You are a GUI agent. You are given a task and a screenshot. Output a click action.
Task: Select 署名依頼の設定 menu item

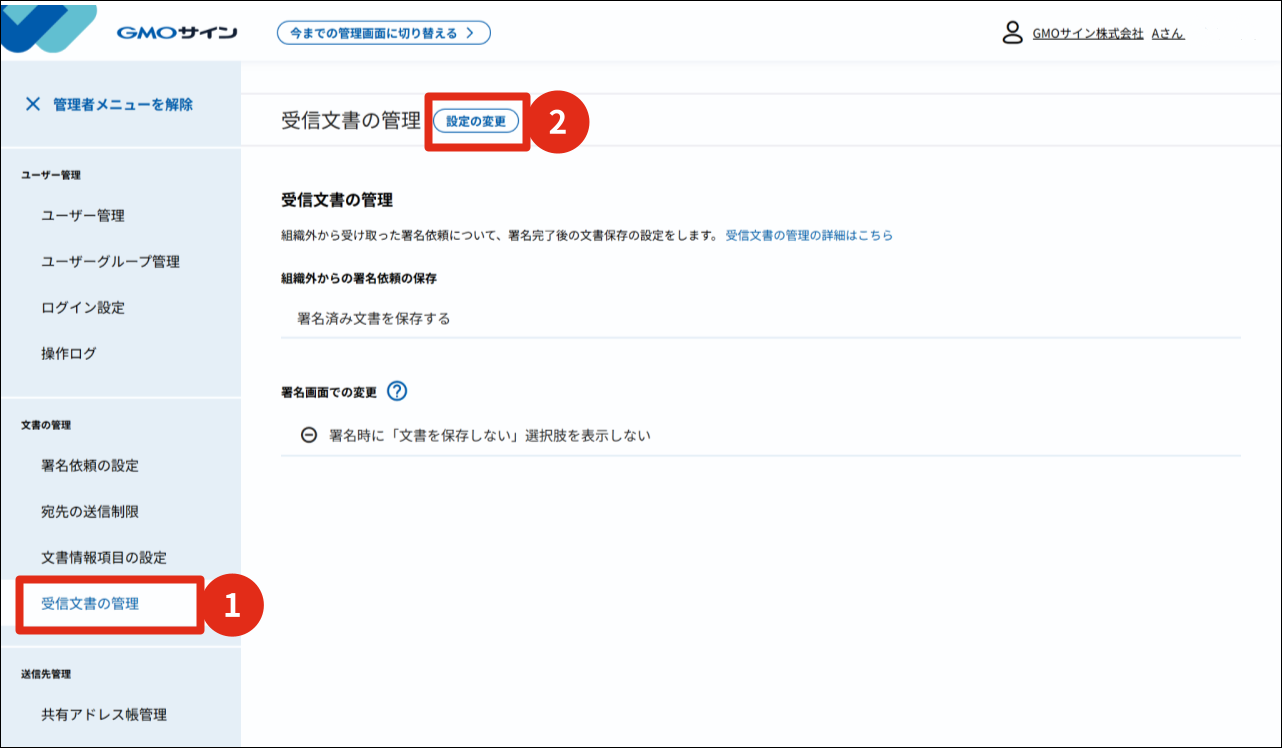pos(90,466)
